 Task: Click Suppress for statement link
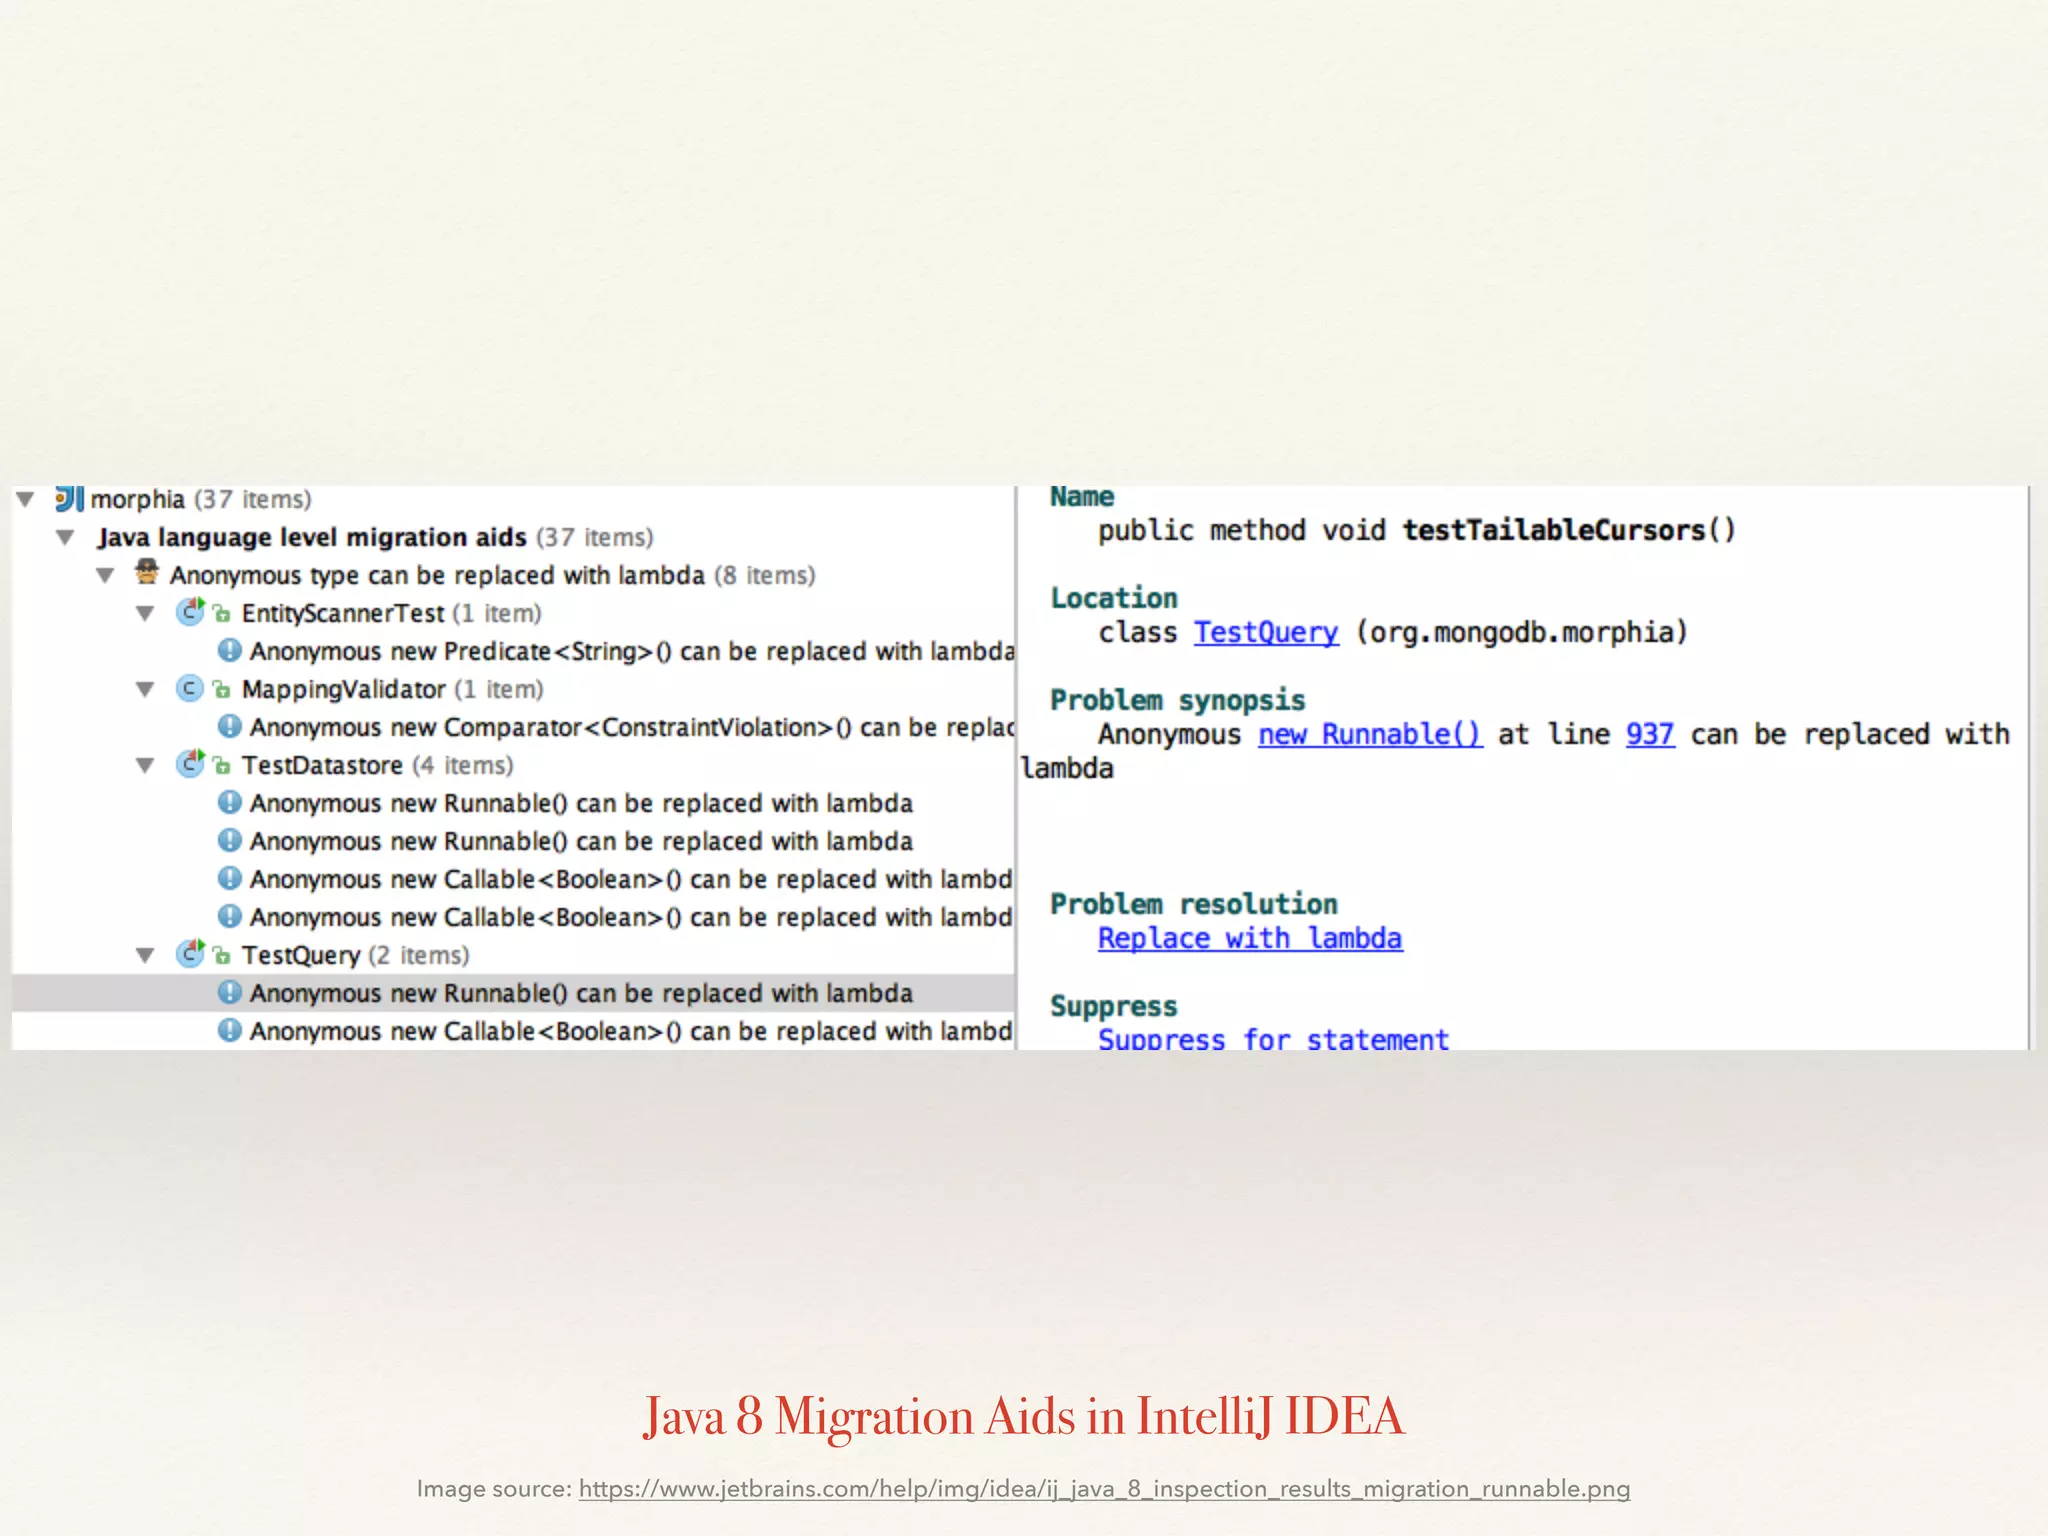coord(1273,1039)
